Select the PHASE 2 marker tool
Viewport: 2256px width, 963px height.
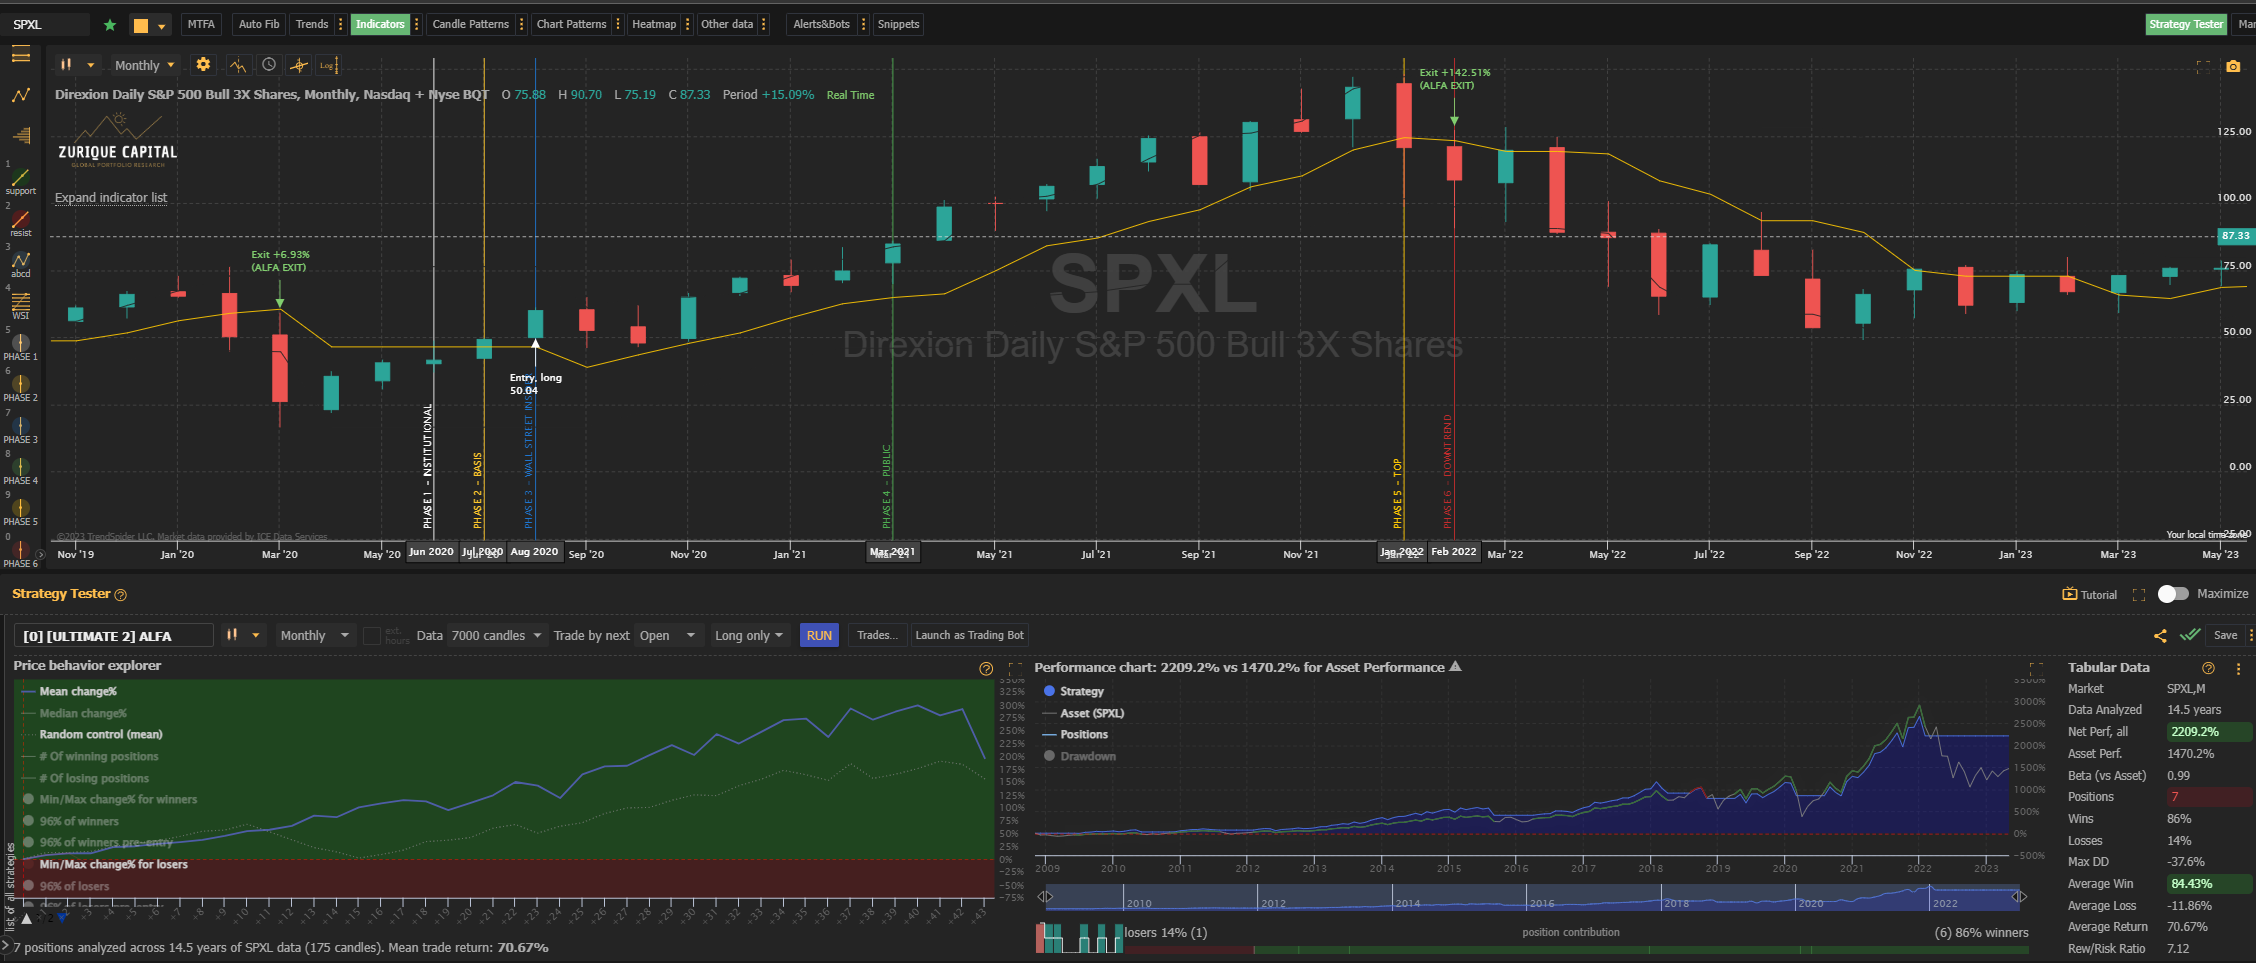pyautogui.click(x=21, y=388)
